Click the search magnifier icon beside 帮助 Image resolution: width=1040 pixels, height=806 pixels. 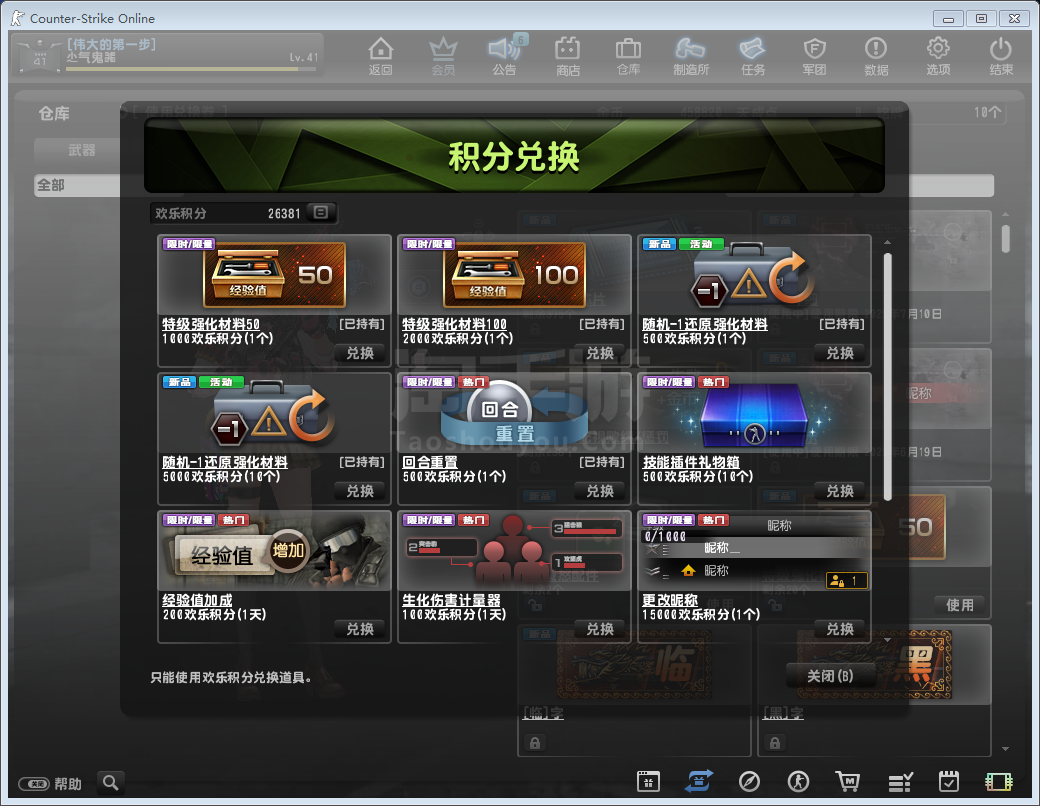coord(111,782)
